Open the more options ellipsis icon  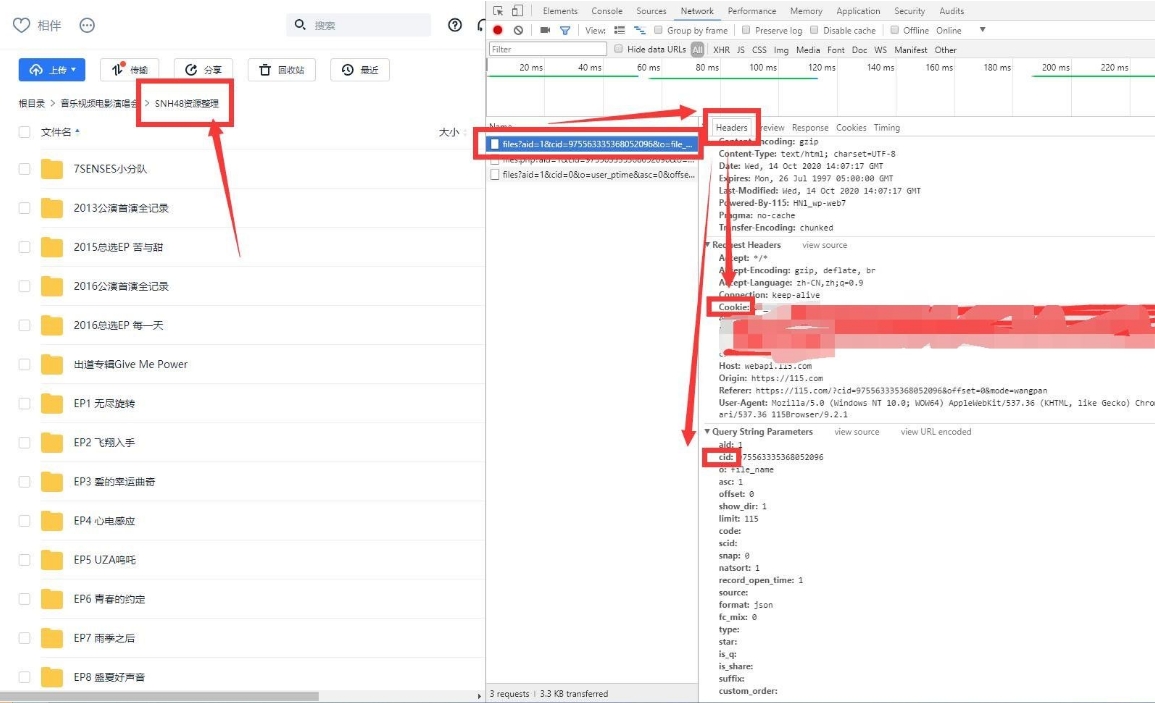coord(87,25)
